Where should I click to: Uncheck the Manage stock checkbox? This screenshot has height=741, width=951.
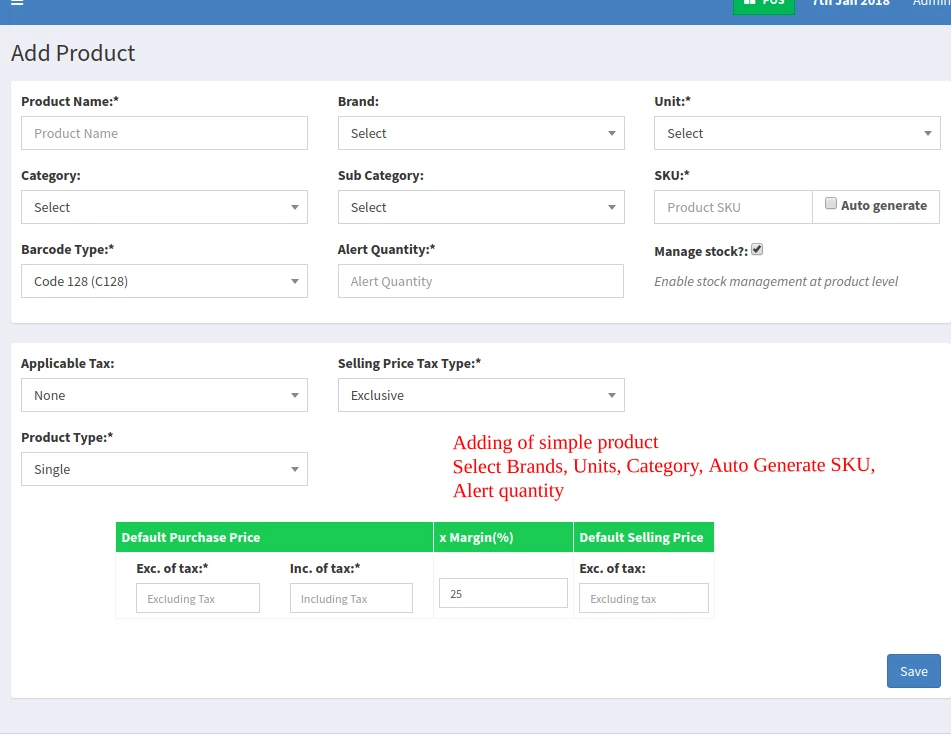pos(757,250)
